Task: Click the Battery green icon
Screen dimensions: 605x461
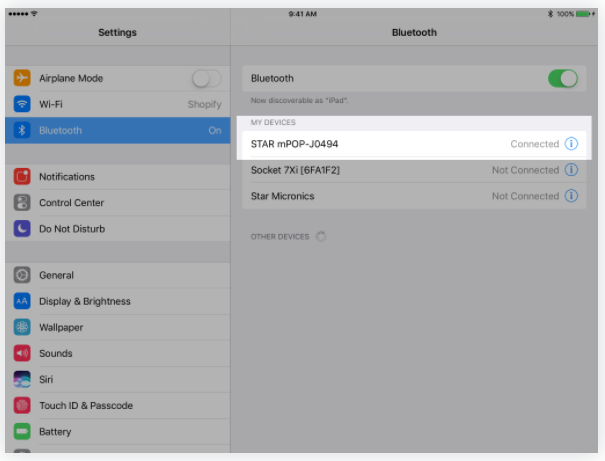Action: (22, 431)
